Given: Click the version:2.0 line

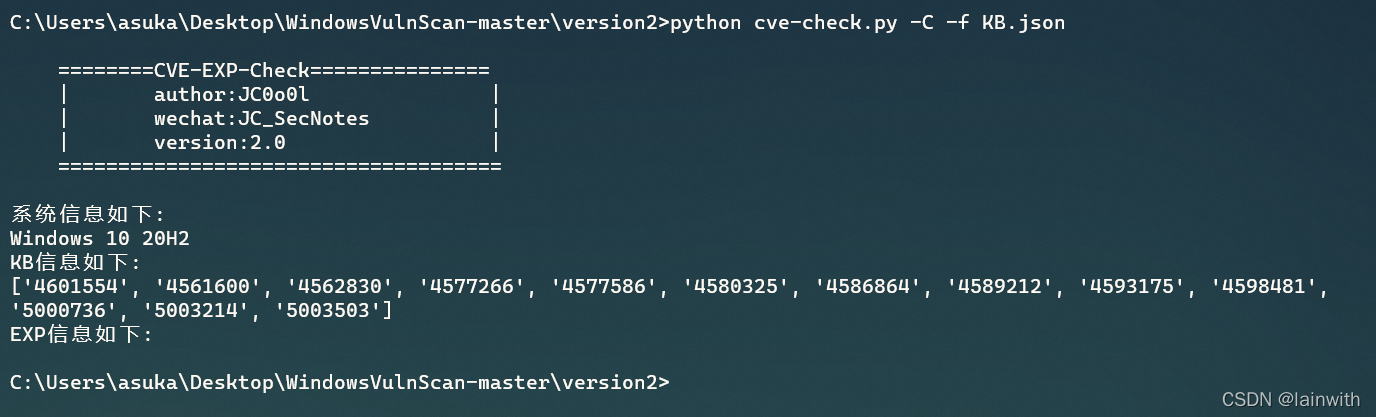Looking at the screenshot, I should pyautogui.click(x=220, y=142).
